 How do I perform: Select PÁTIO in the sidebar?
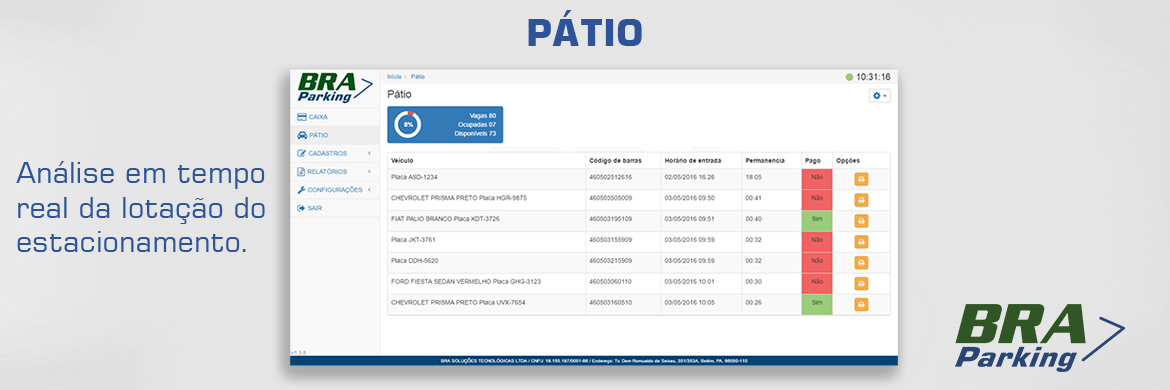pyautogui.click(x=335, y=135)
